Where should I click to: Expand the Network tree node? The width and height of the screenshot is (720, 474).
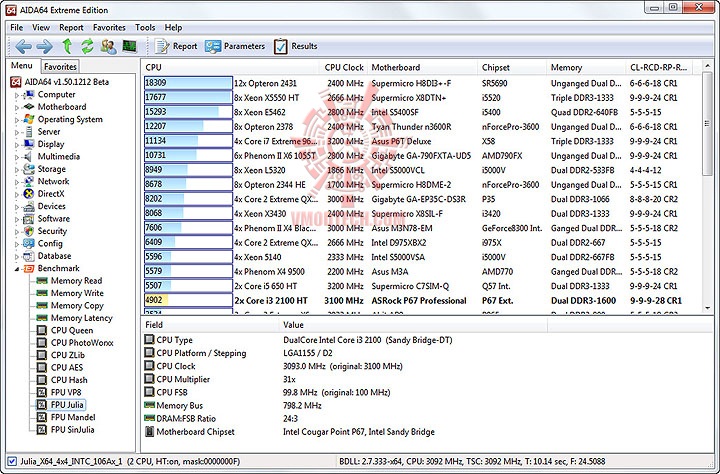tap(17, 182)
